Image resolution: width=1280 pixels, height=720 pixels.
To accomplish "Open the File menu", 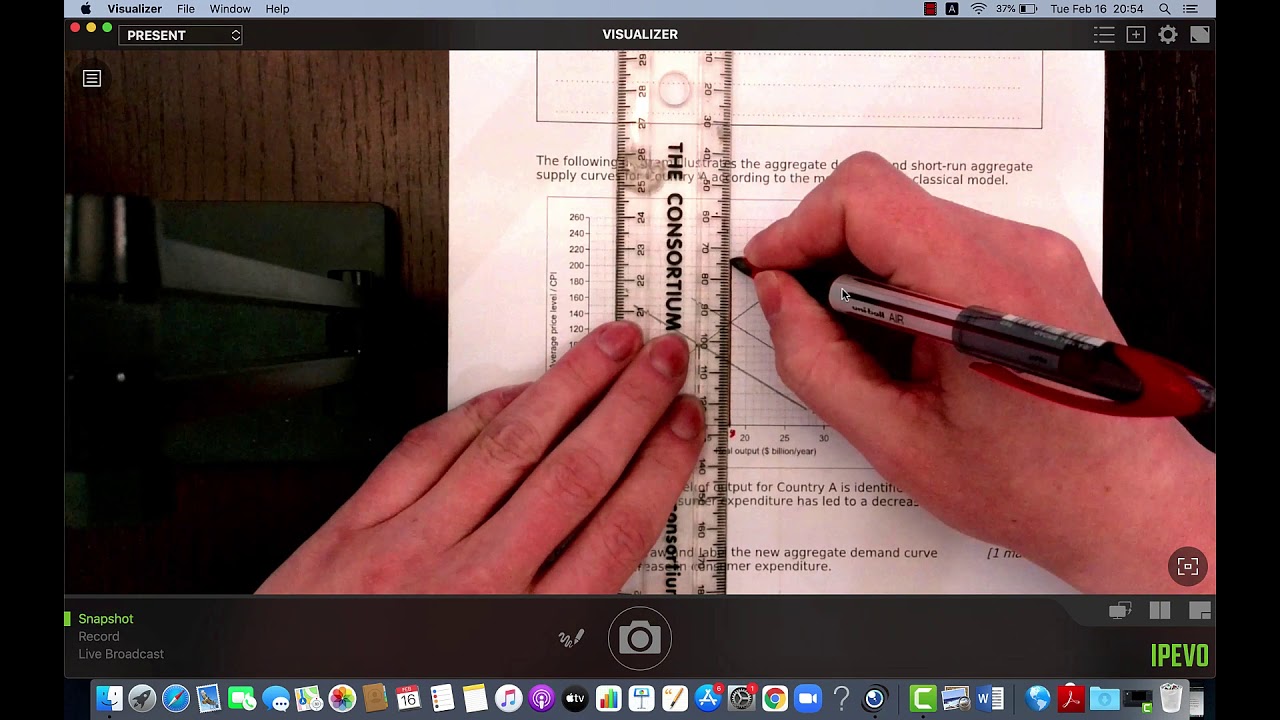I will 186,9.
